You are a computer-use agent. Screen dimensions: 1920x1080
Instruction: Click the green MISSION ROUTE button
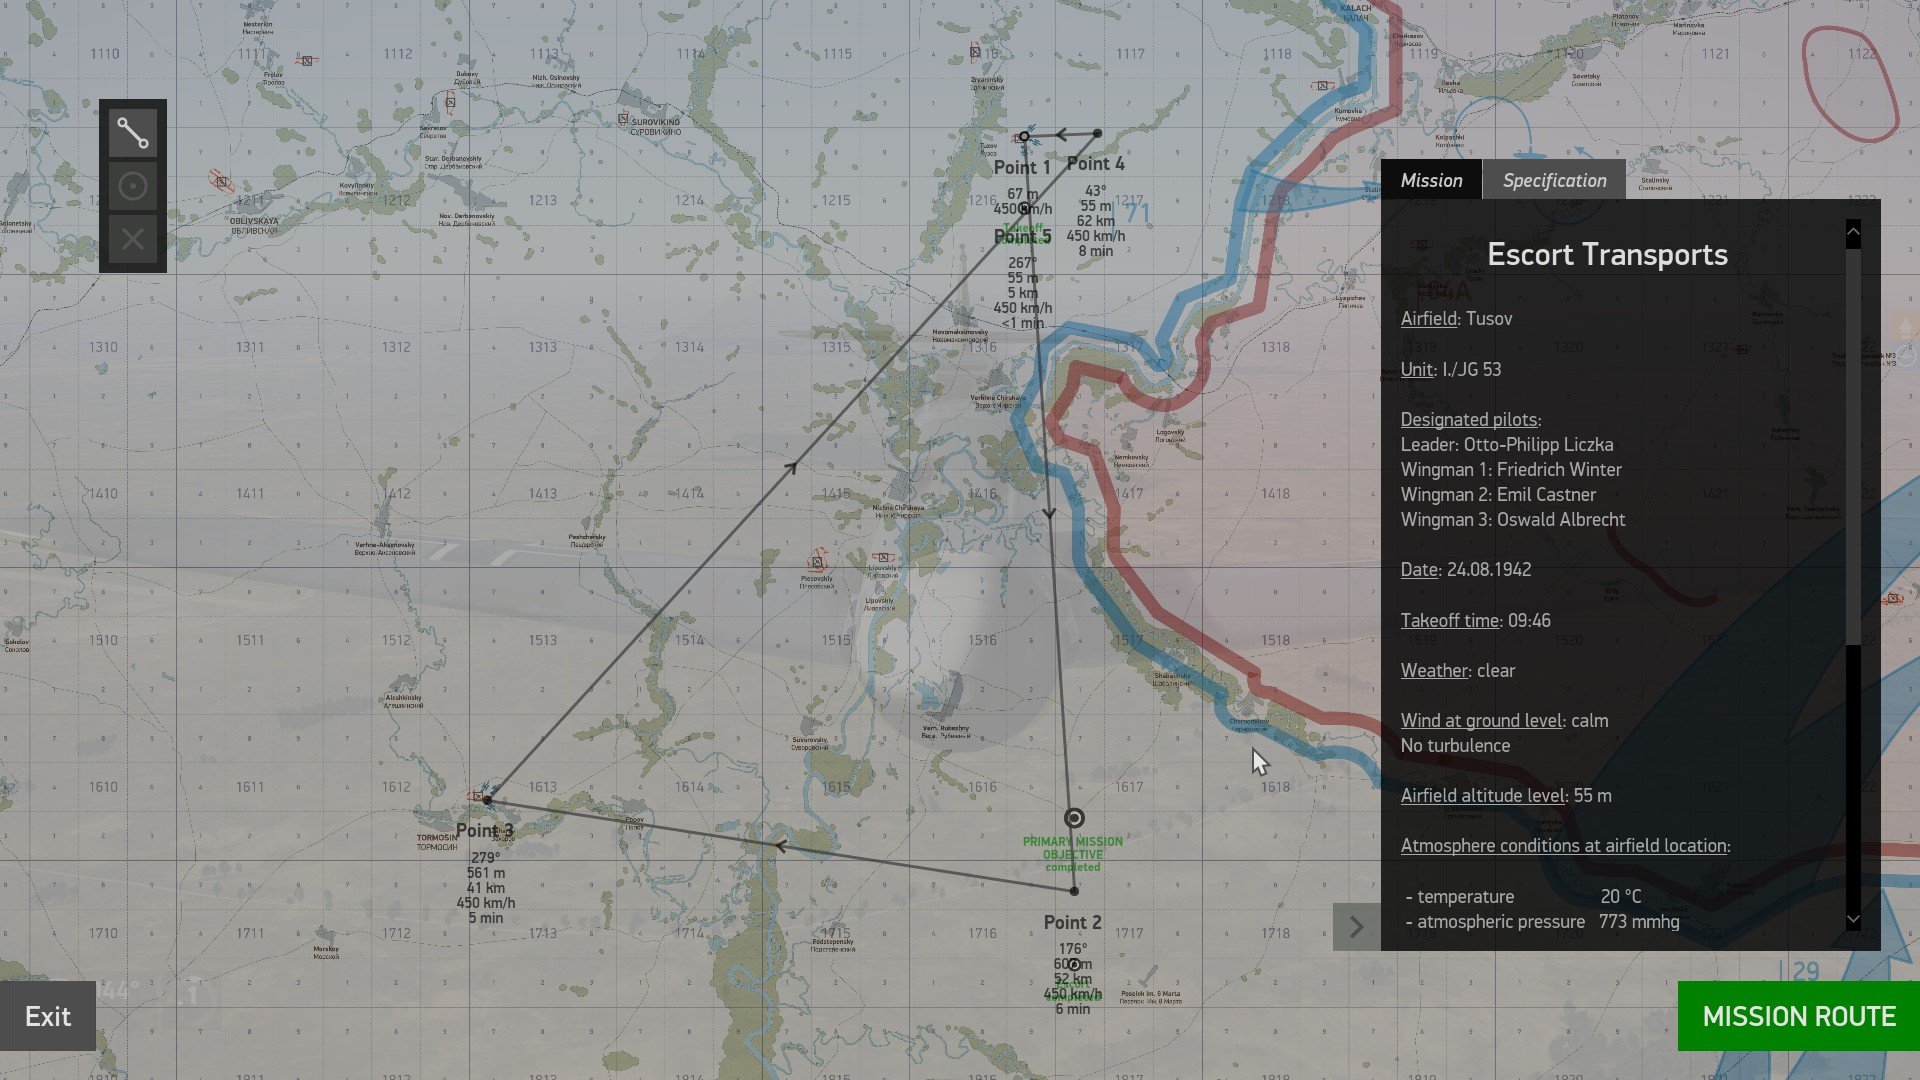tap(1798, 1016)
